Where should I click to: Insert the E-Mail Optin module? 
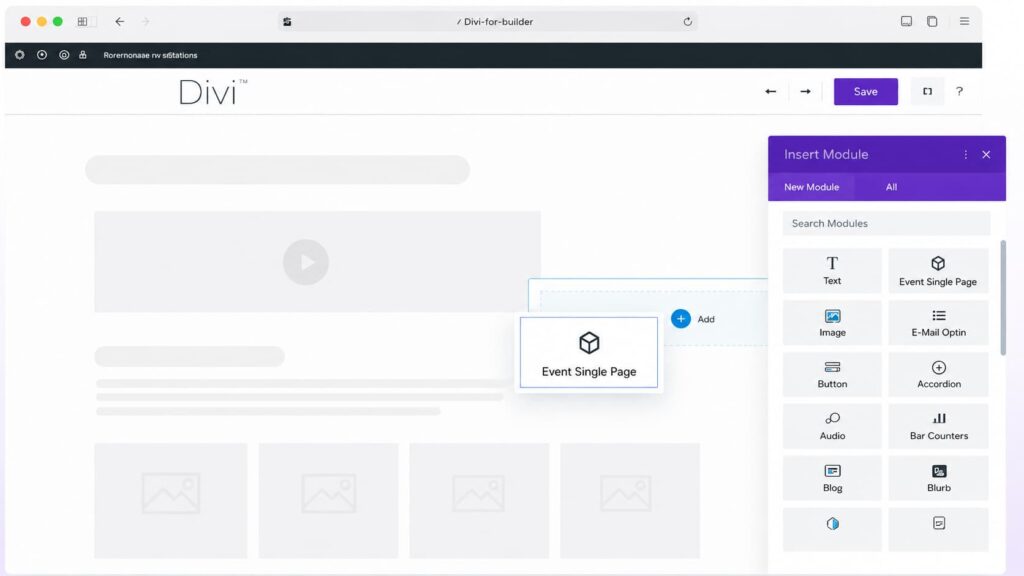[x=938, y=323]
